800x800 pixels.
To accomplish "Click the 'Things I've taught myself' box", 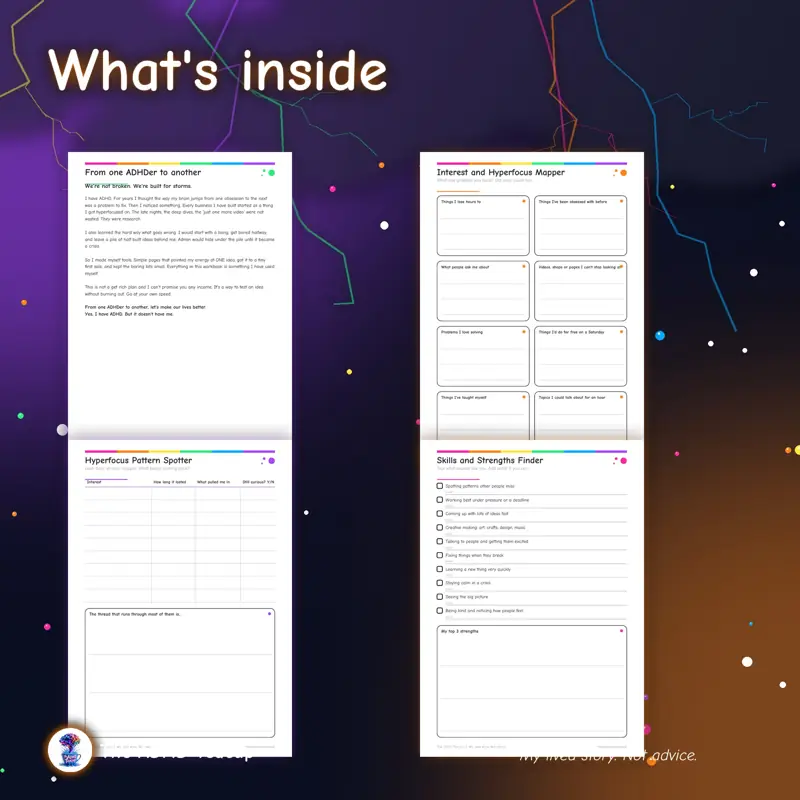I will [x=483, y=415].
